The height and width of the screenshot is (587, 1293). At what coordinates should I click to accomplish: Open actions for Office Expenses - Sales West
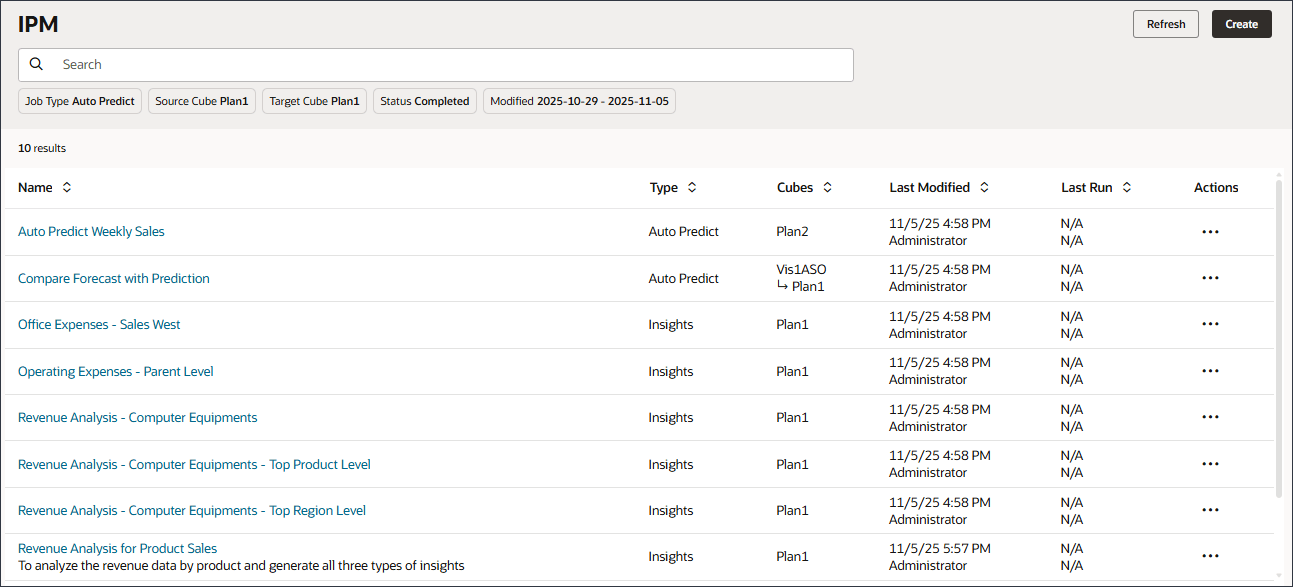[x=1210, y=324]
